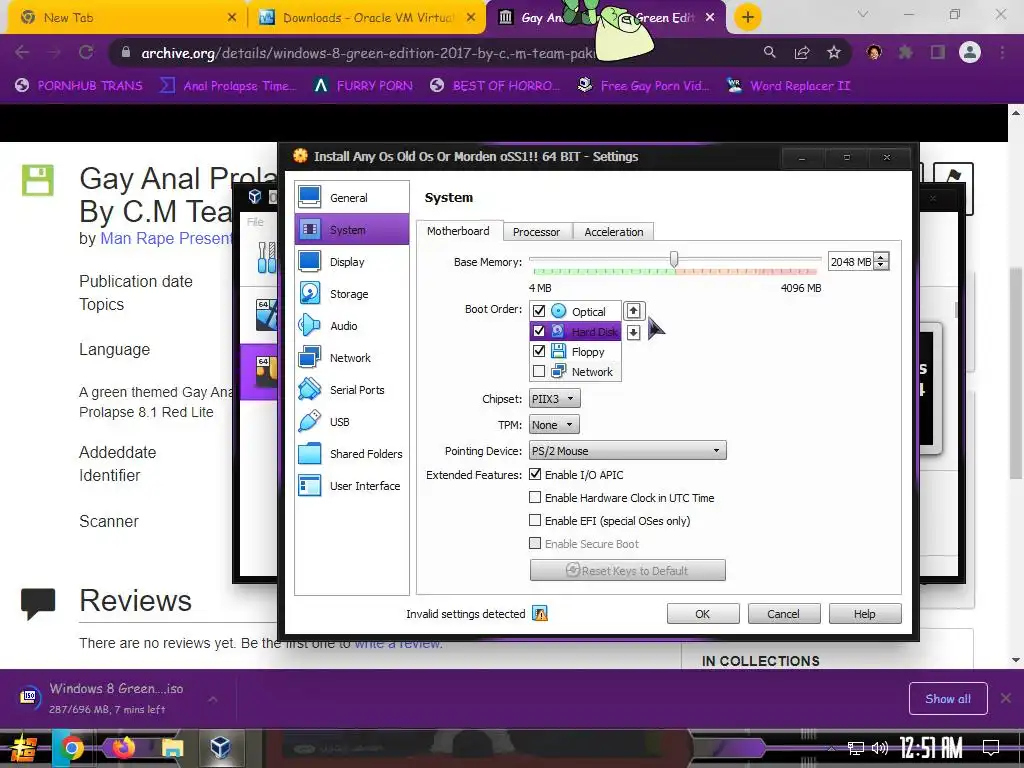Click the browser Back arrow

pos(22,53)
